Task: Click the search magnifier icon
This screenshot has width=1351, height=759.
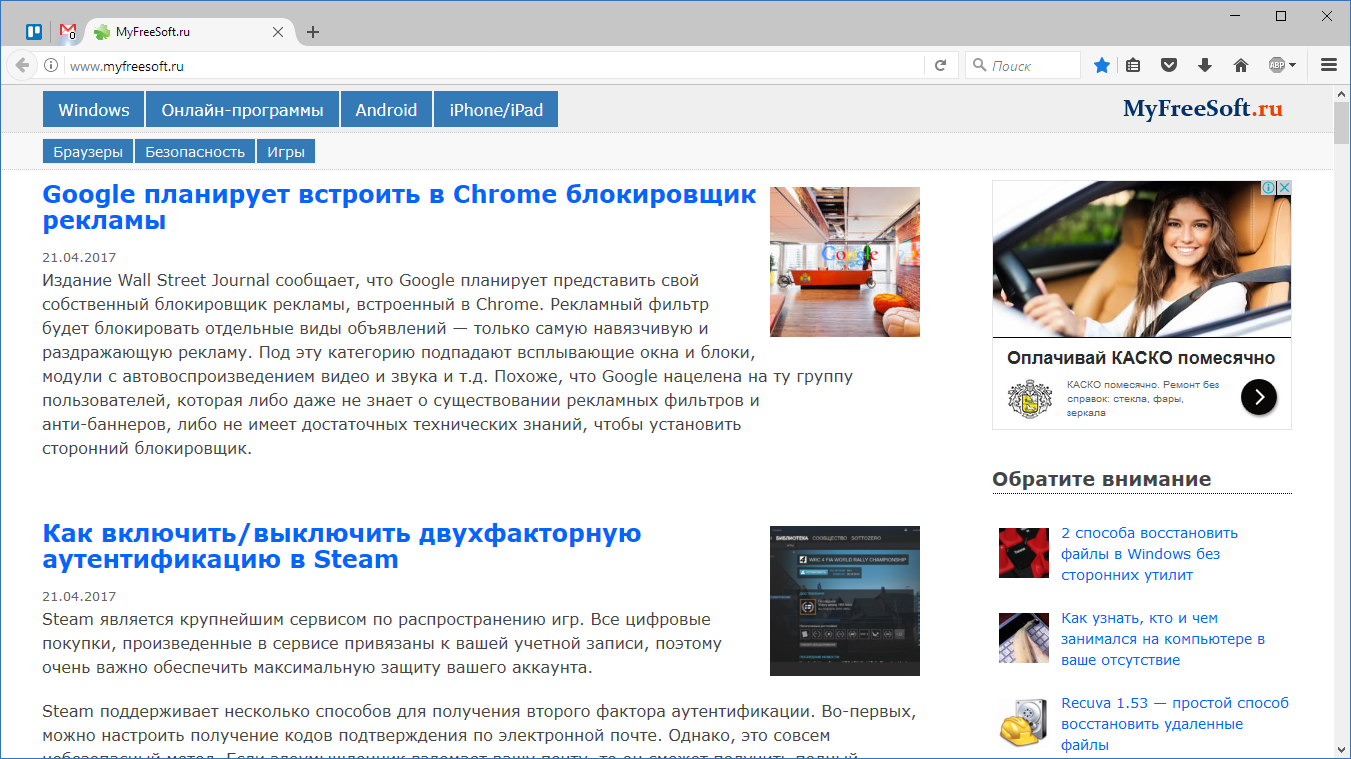Action: pos(978,66)
